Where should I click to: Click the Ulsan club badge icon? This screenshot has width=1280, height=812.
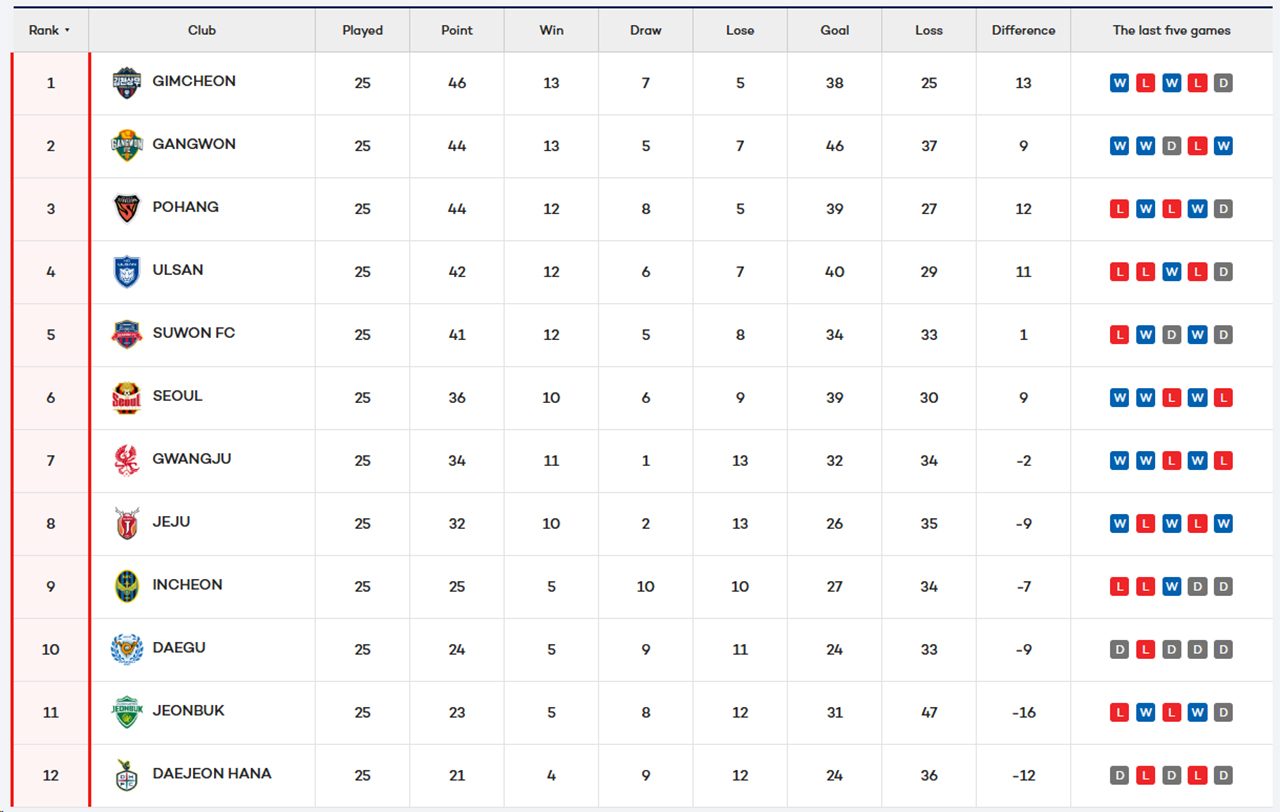pyautogui.click(x=127, y=272)
